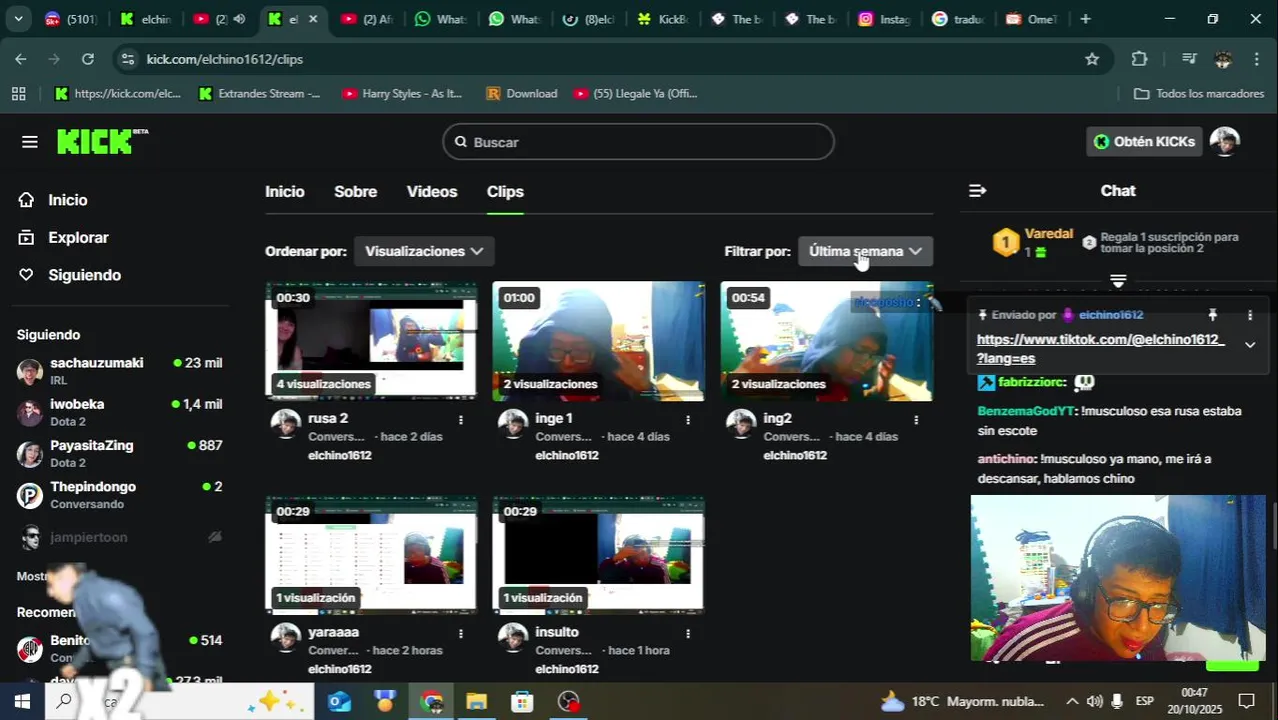Viewport: 1278px width, 720px height.
Task: Play the rusa 2 clip thumbnail
Action: (x=370, y=341)
